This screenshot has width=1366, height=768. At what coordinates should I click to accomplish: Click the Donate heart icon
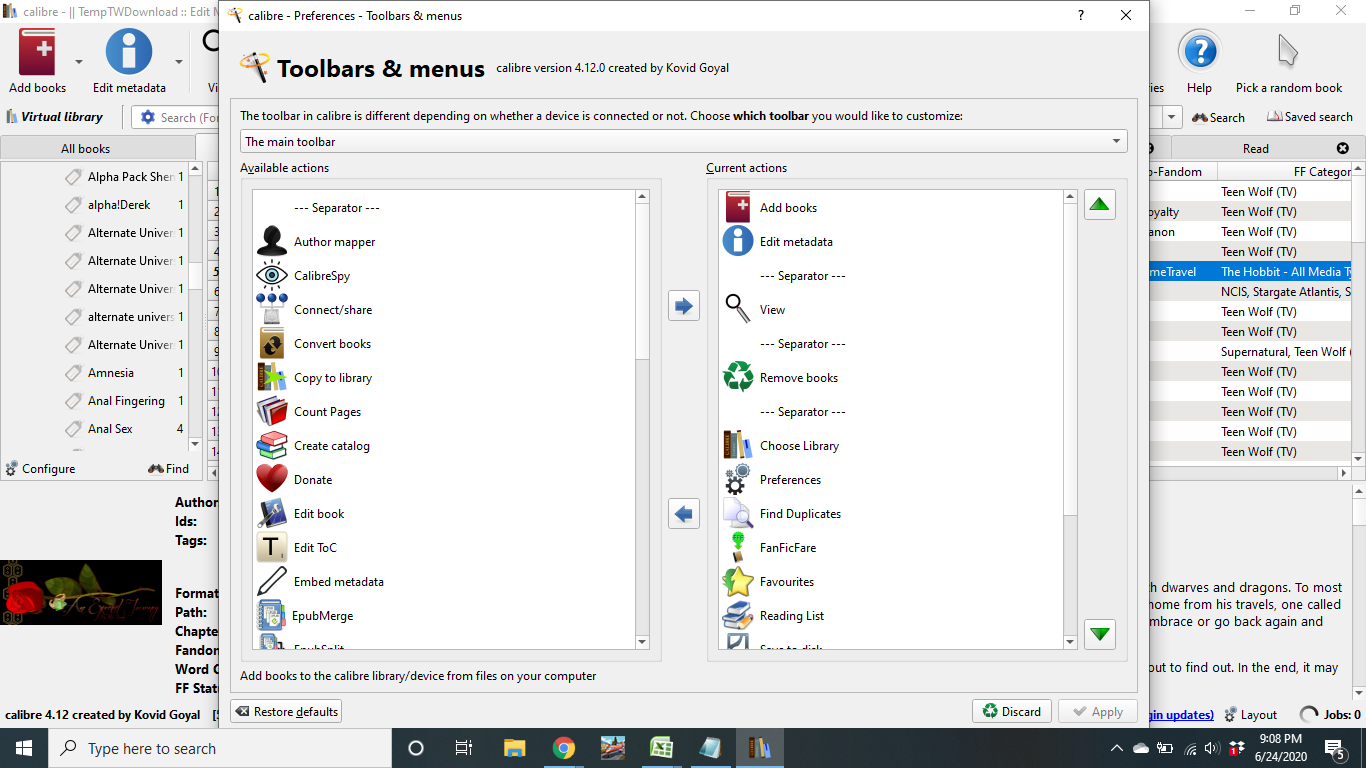pyautogui.click(x=272, y=480)
